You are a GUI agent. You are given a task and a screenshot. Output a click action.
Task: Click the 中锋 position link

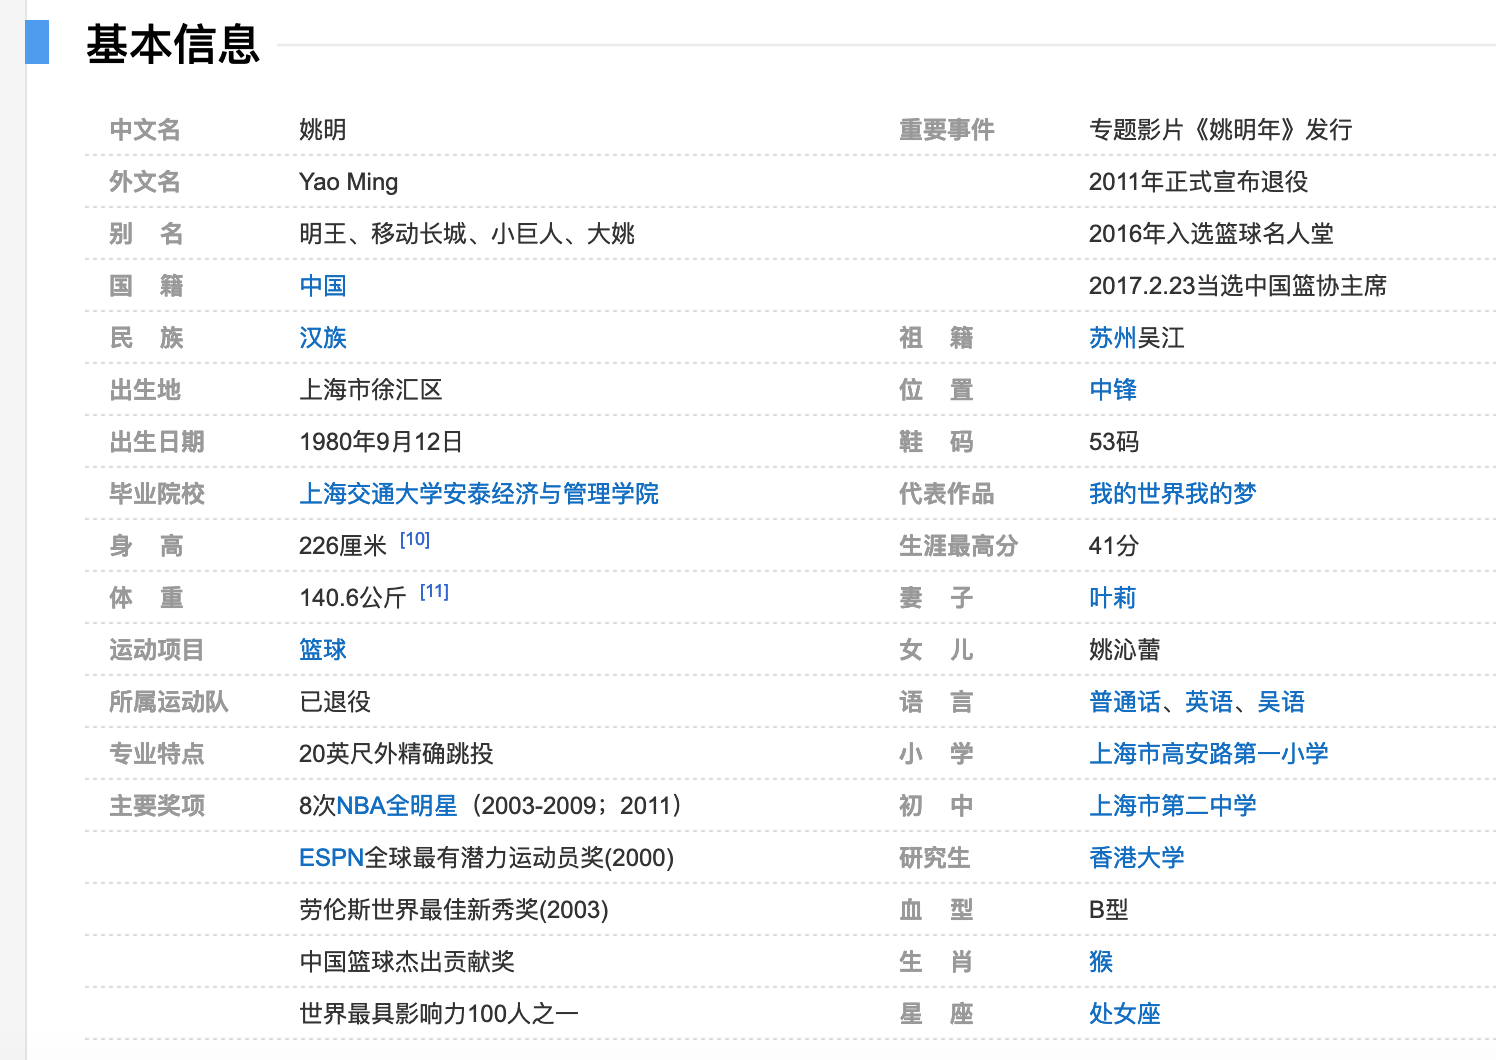click(1113, 390)
